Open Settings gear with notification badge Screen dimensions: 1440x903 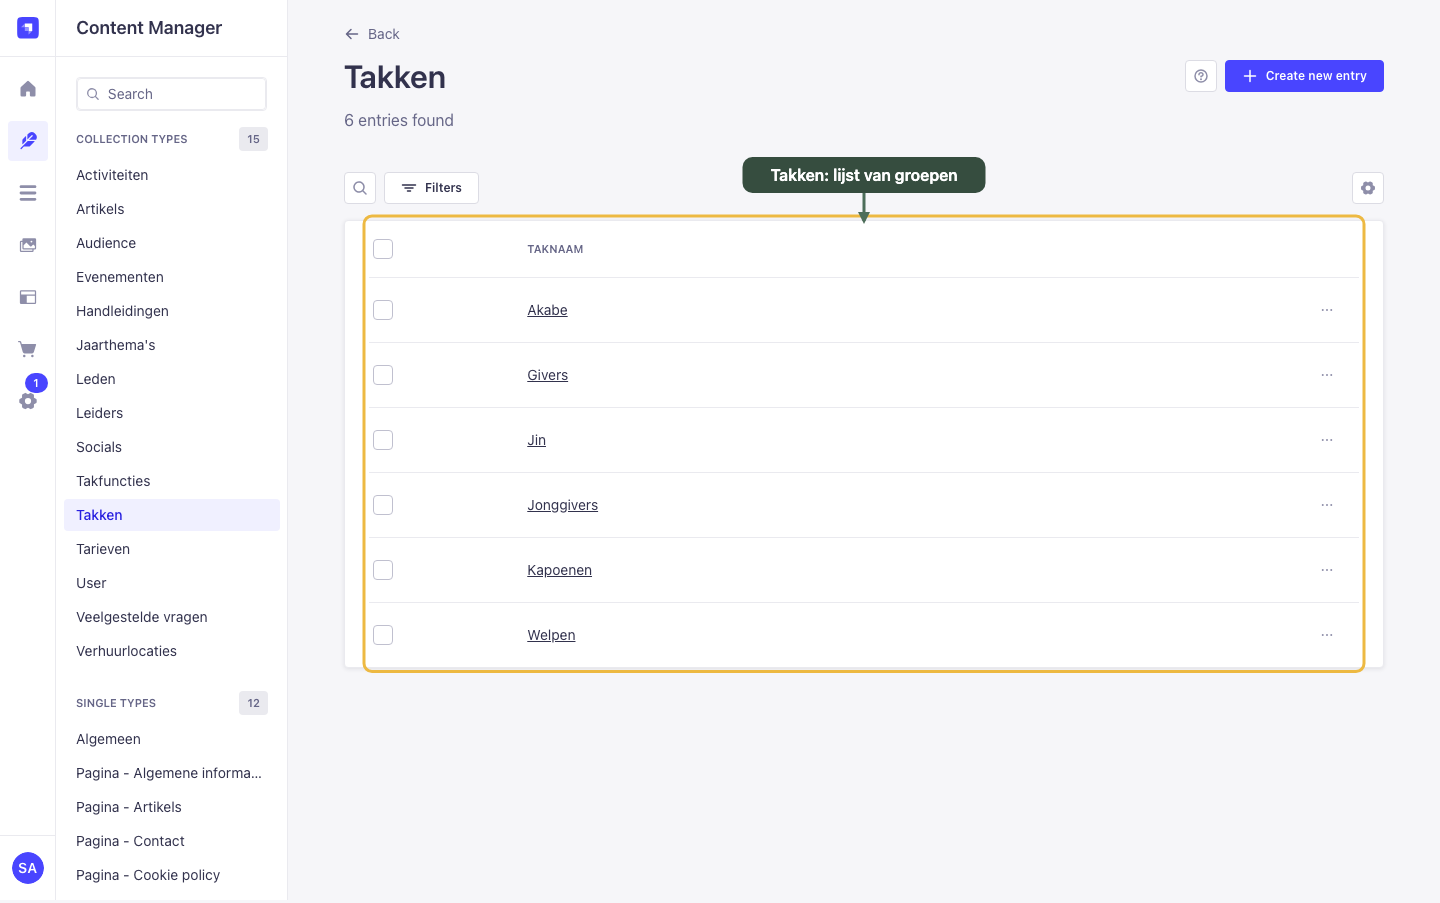pyautogui.click(x=28, y=401)
